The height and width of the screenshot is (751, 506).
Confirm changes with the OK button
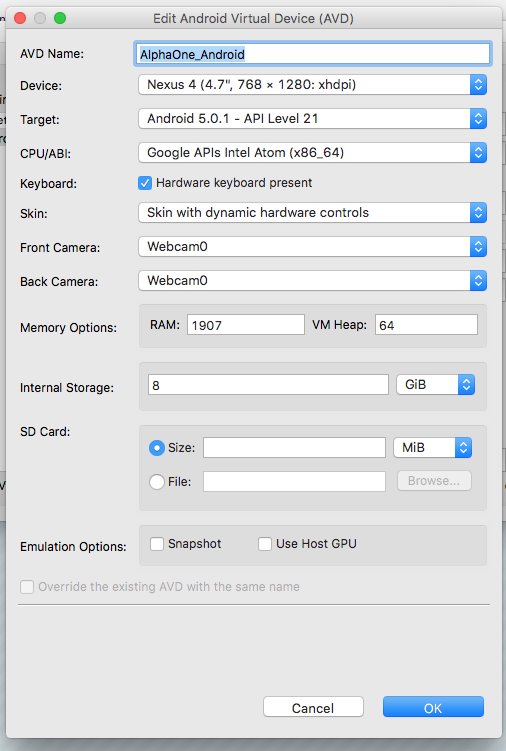click(x=433, y=707)
